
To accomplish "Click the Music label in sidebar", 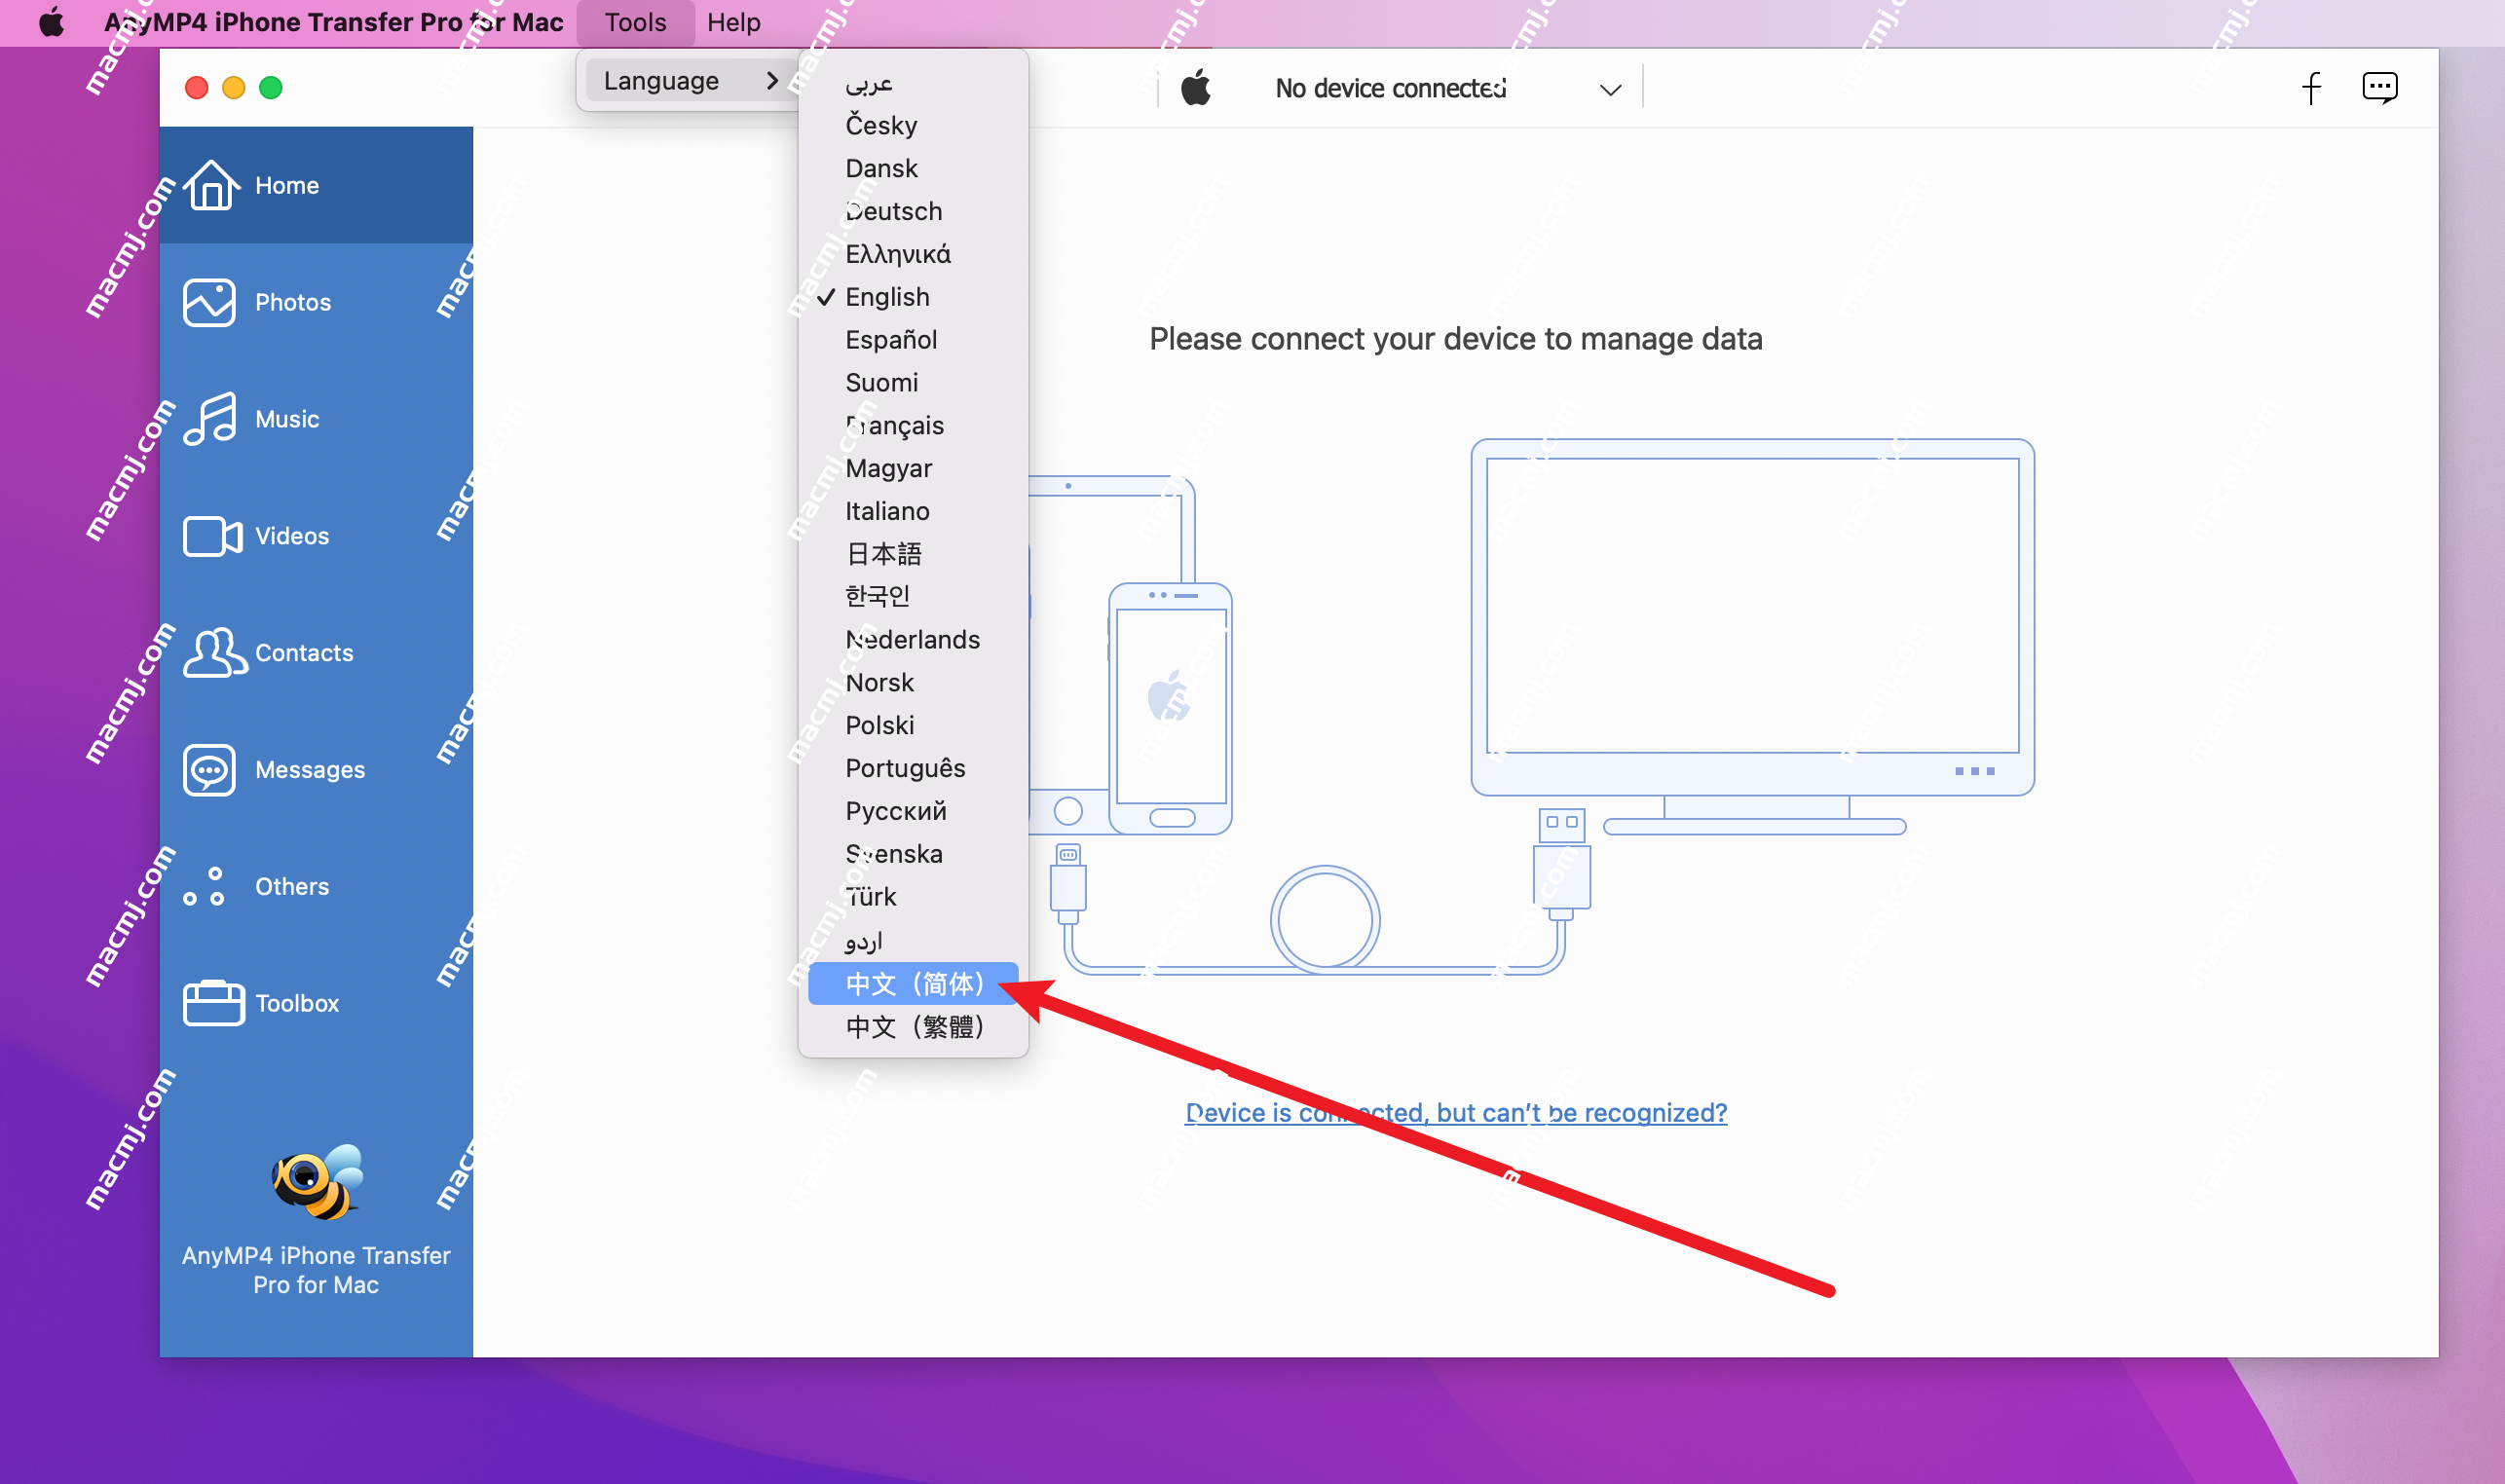I will pyautogui.click(x=287, y=420).
